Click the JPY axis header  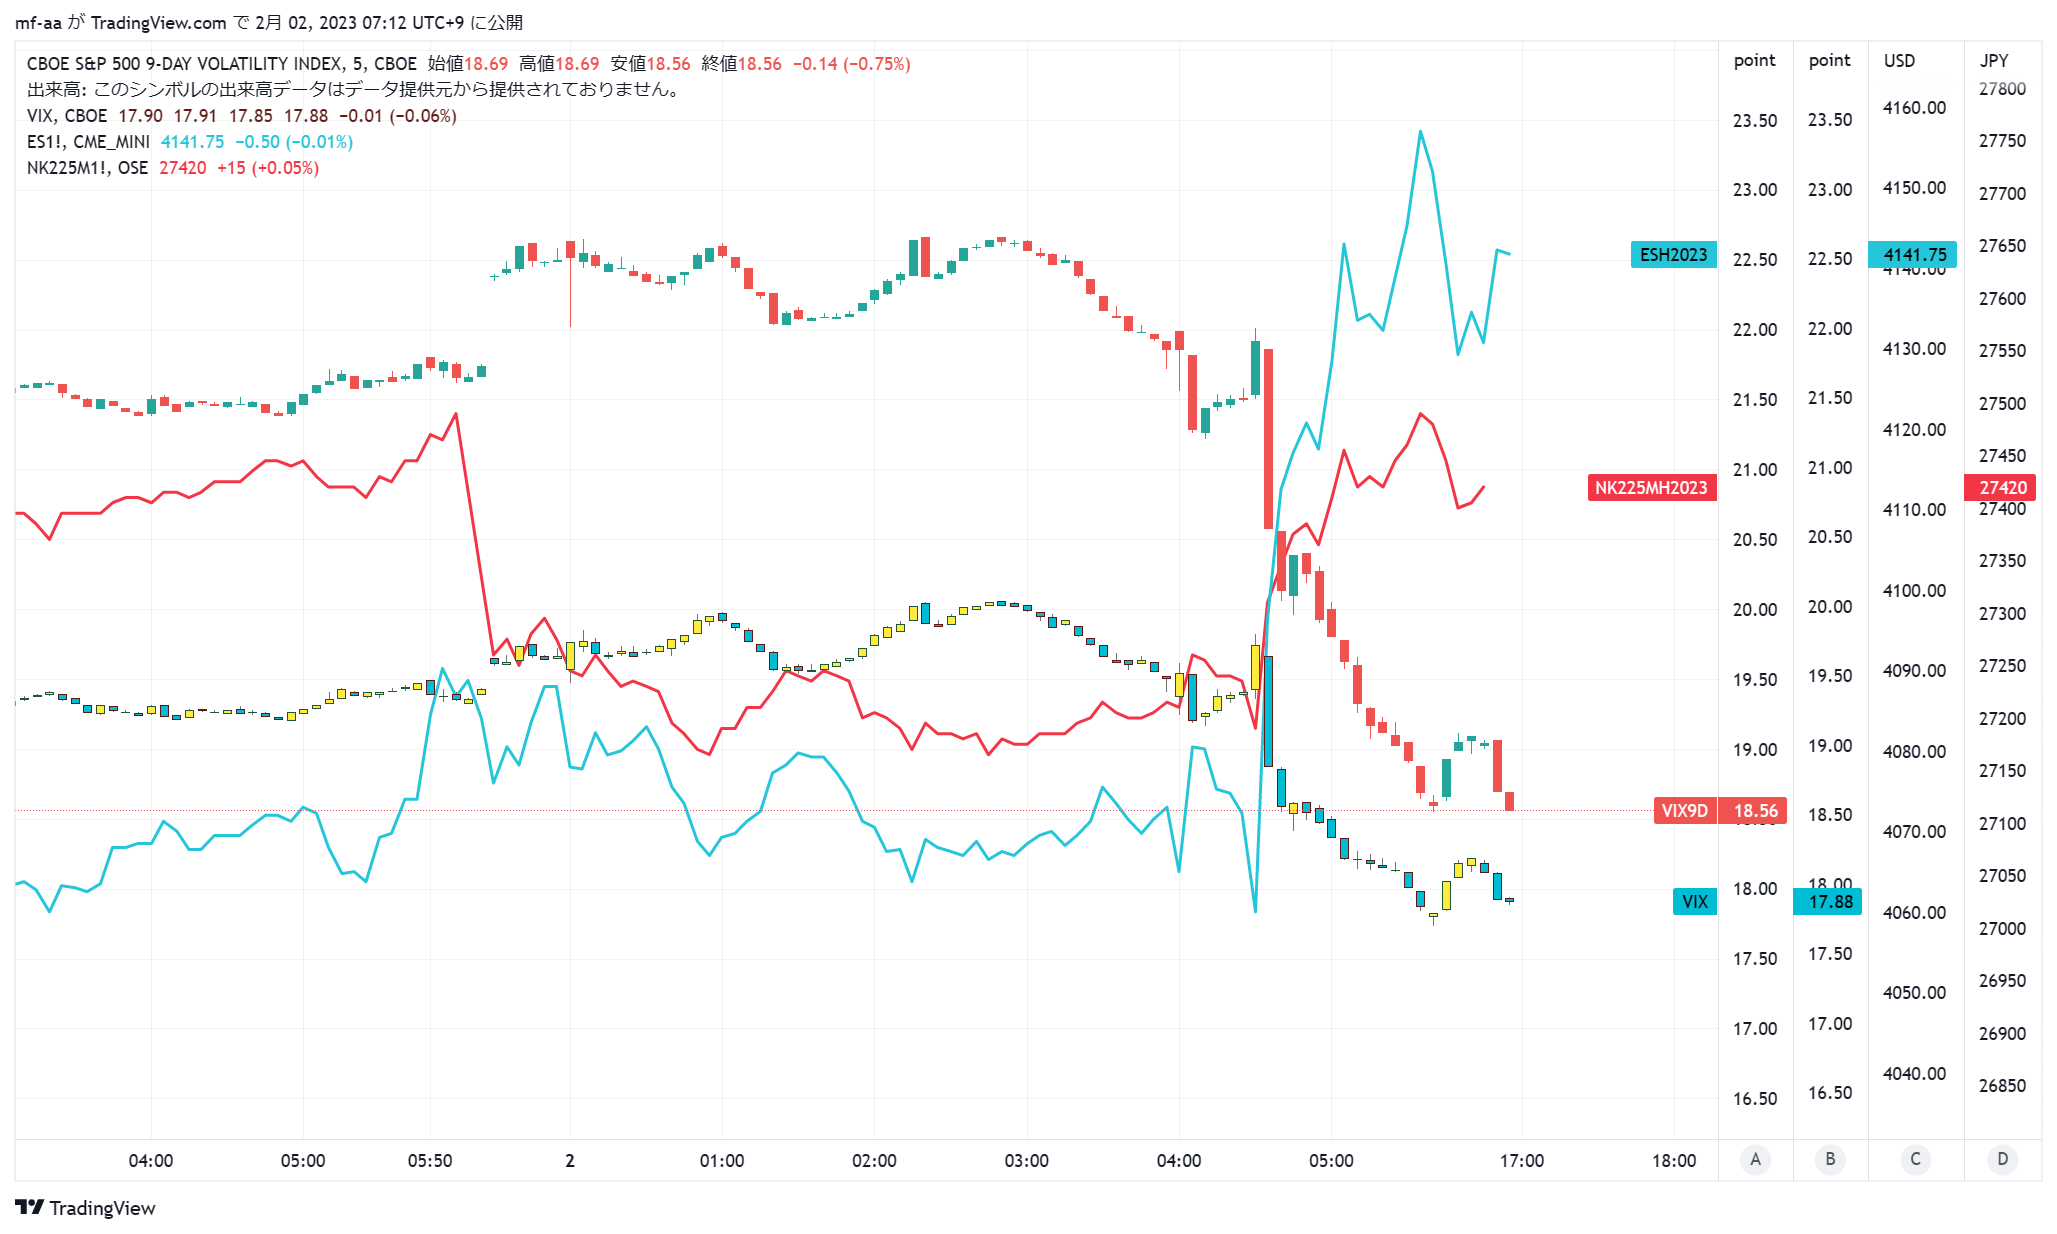pos(1994,61)
